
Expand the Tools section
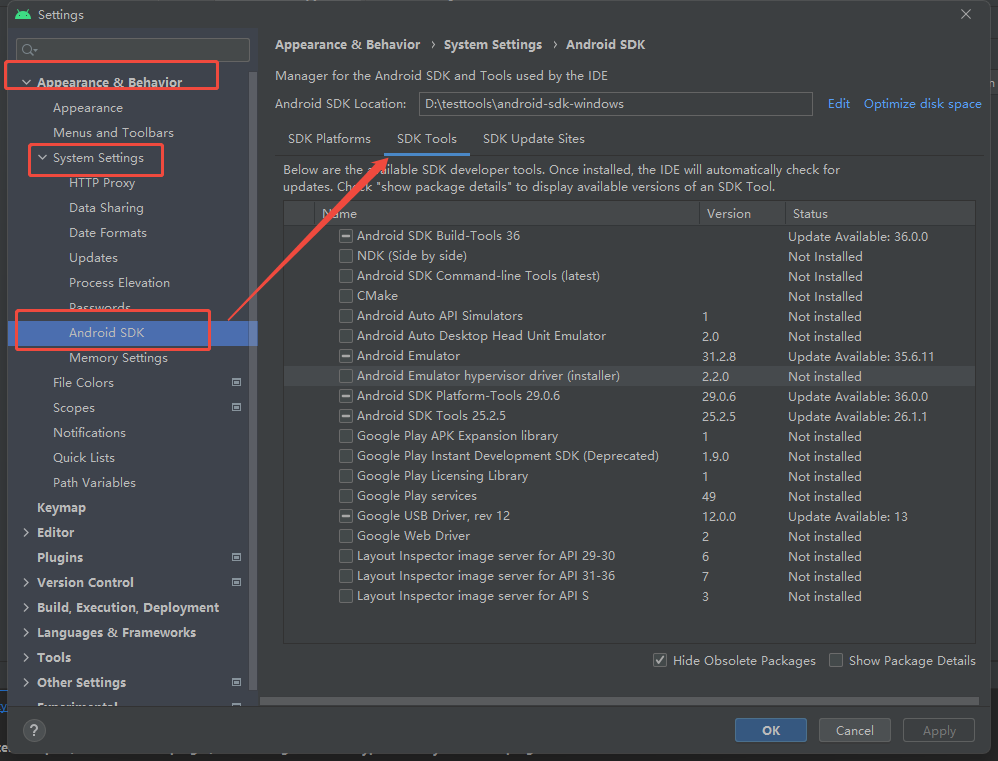[x=26, y=657]
